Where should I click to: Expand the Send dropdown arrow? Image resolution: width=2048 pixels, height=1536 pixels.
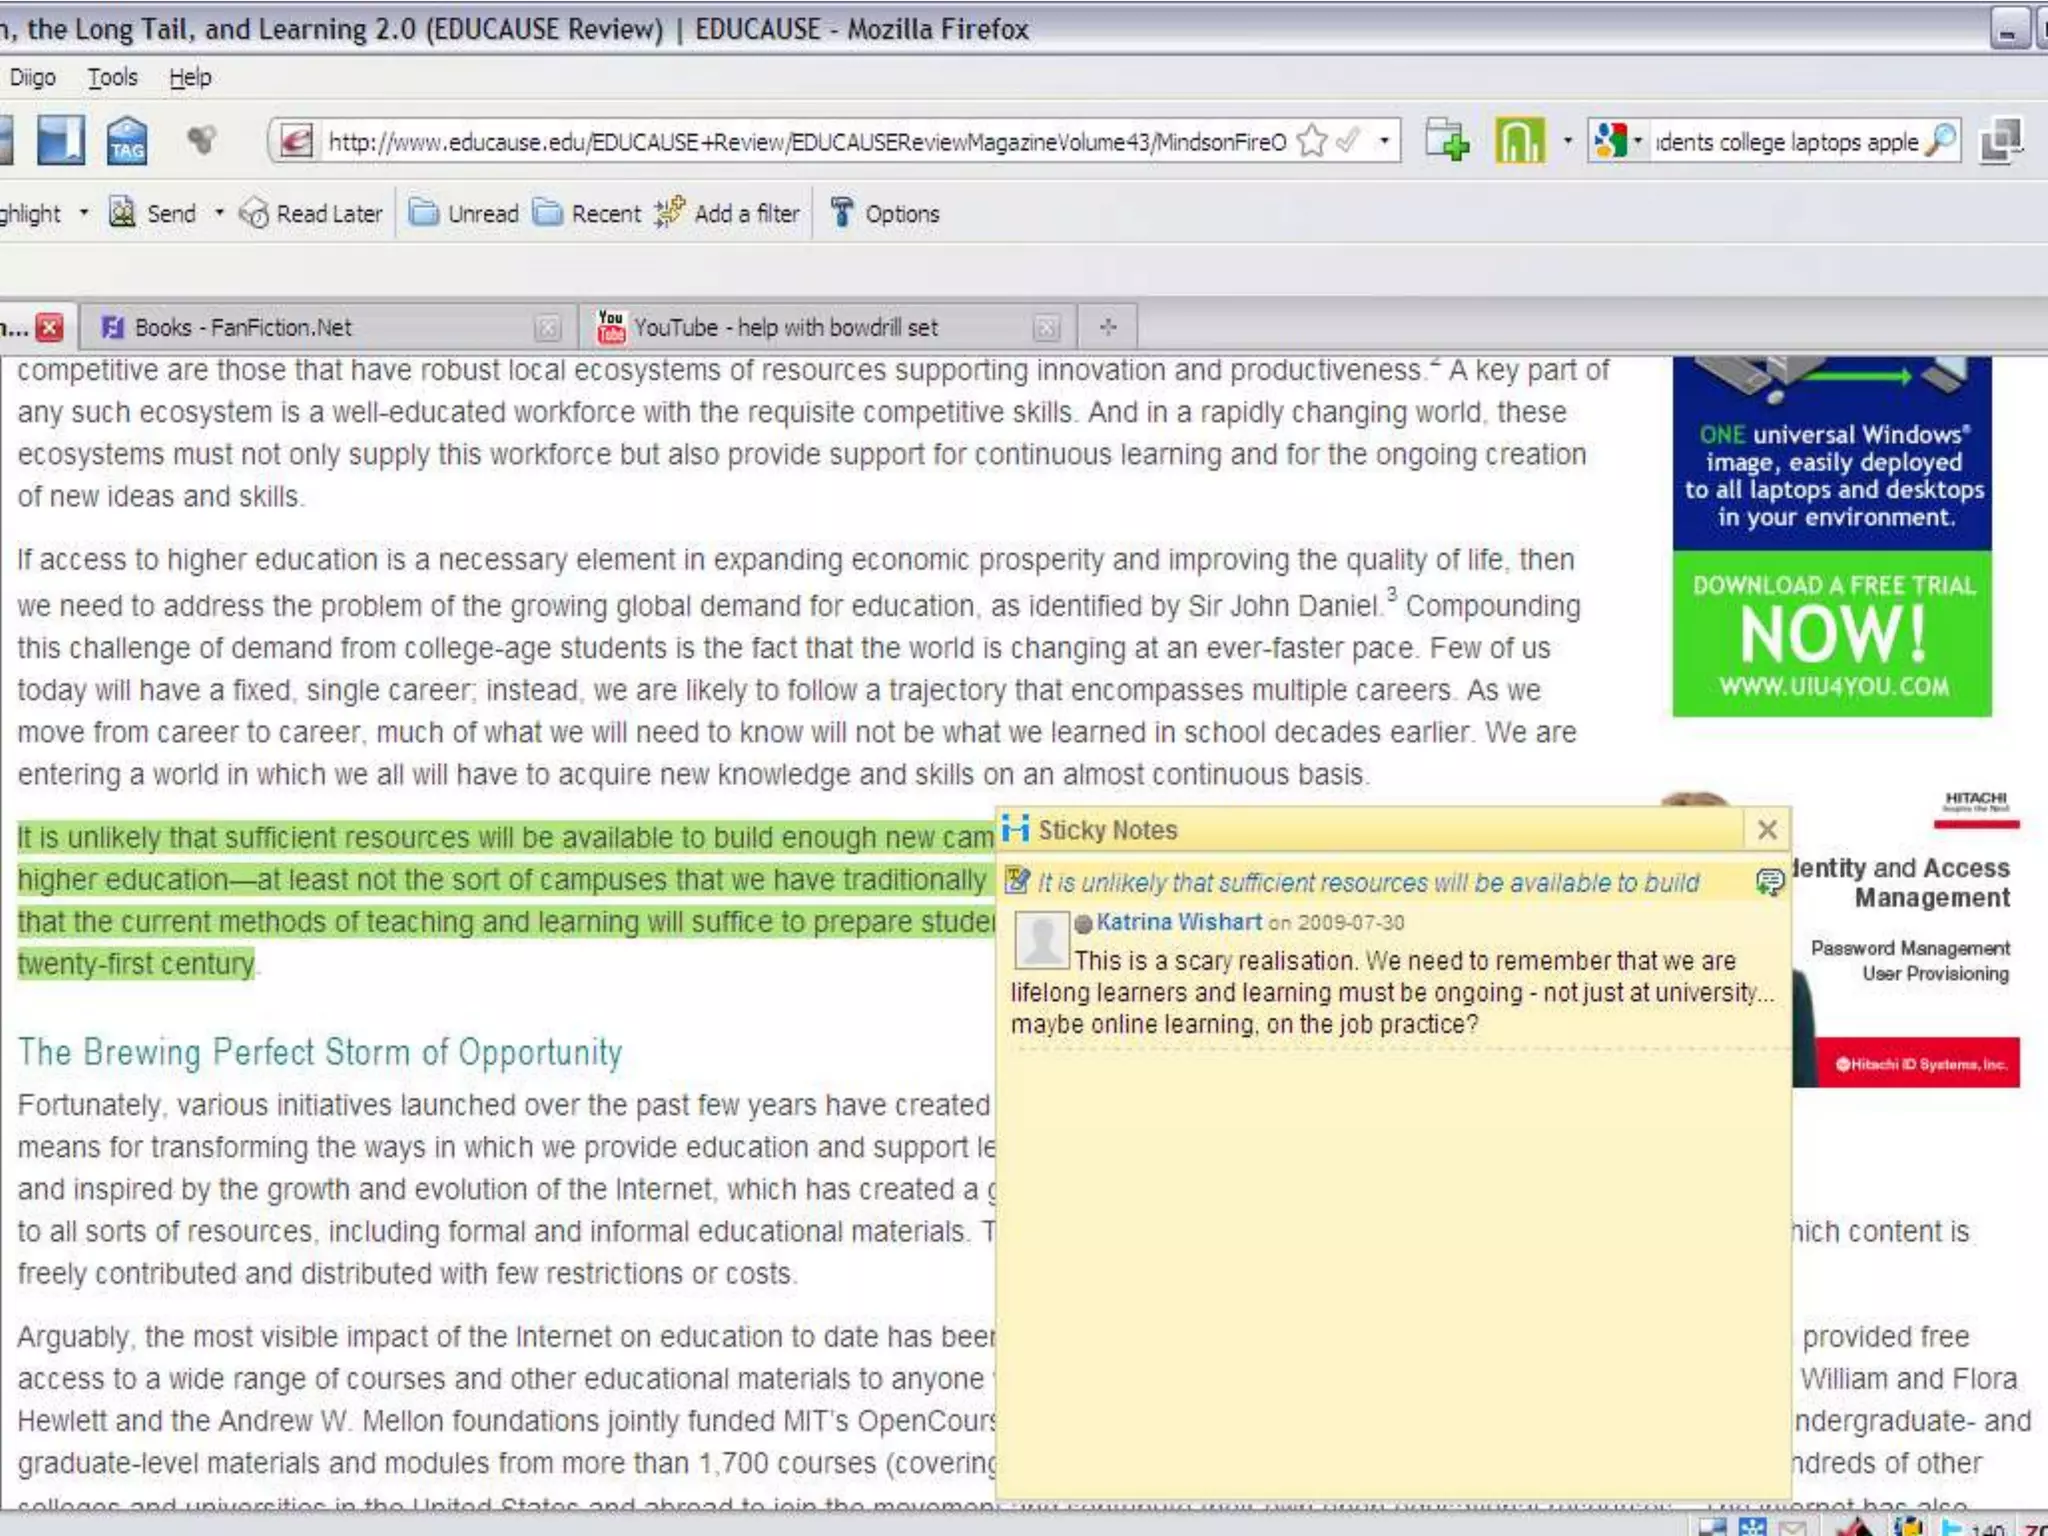[x=219, y=213]
